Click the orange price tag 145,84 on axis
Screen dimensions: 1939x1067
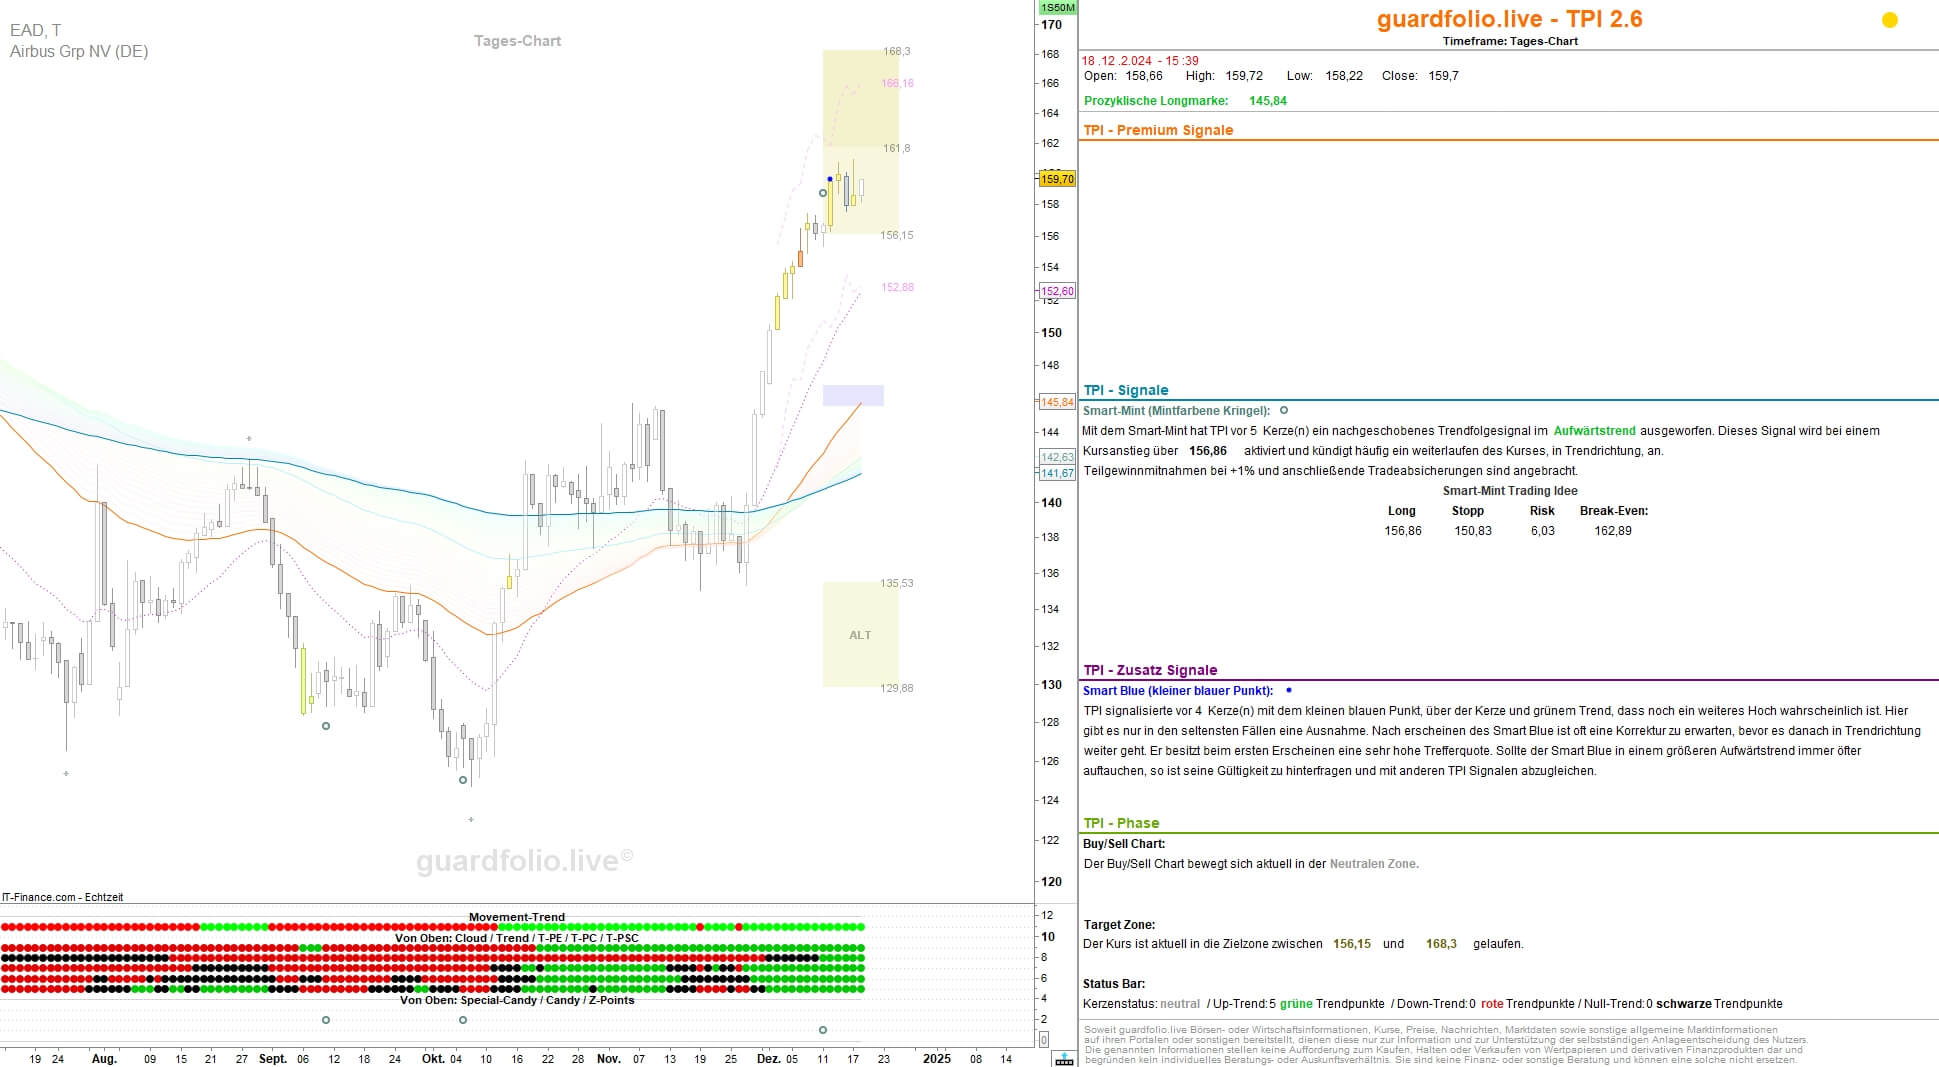pos(1057,402)
